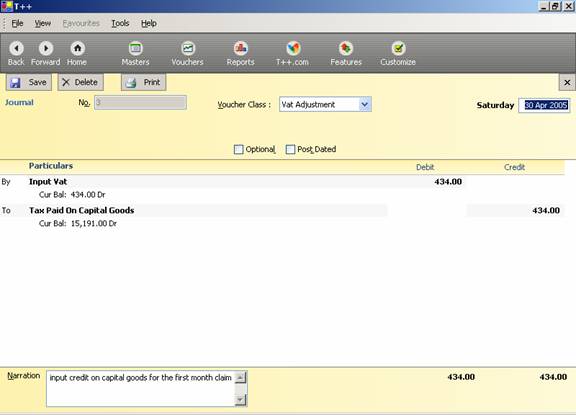Open the Tools menu
This screenshot has height=415, width=576.
(x=120, y=24)
